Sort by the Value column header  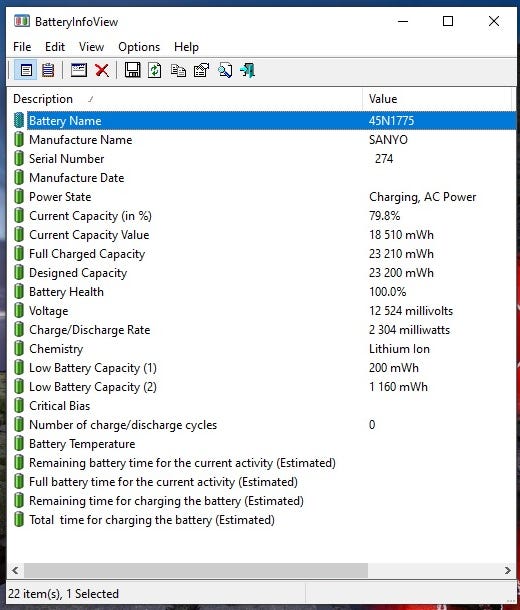[437, 99]
